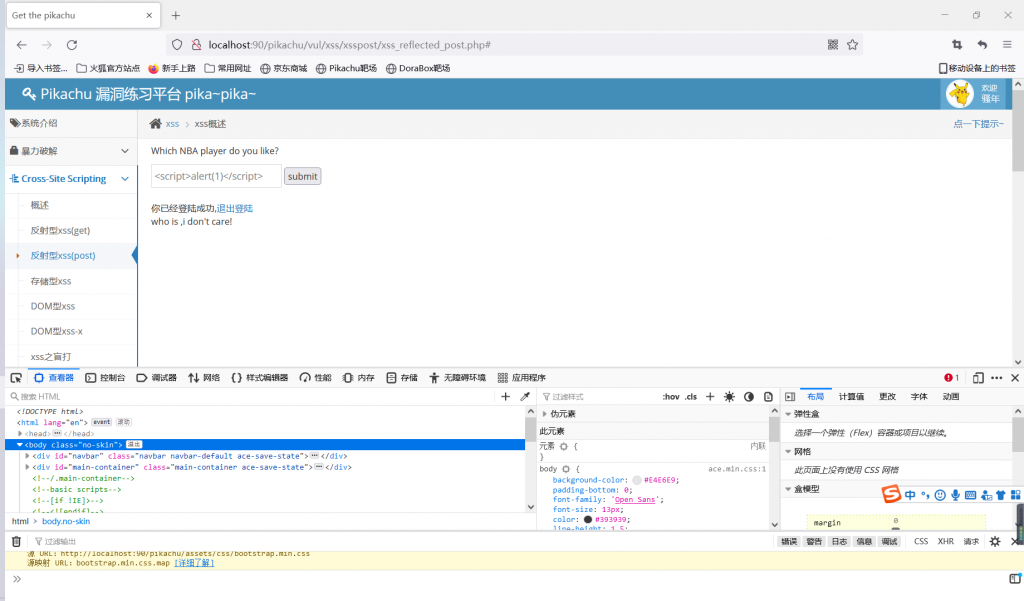Expand the main-container div node

[28, 467]
